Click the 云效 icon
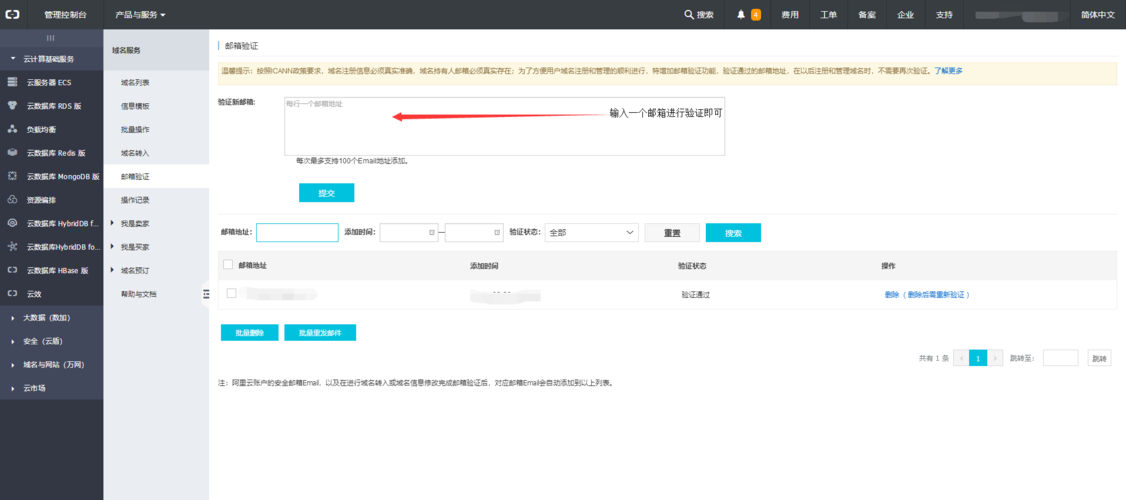This screenshot has height=500, width=1126. [x=12, y=293]
